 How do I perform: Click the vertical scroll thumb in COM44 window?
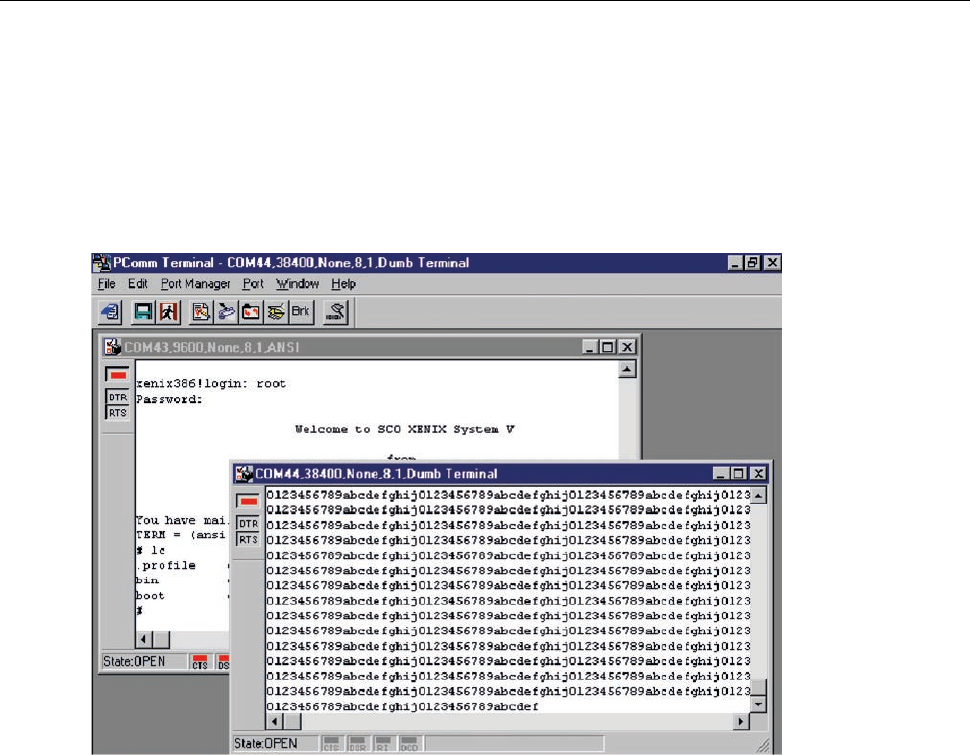coord(758,688)
